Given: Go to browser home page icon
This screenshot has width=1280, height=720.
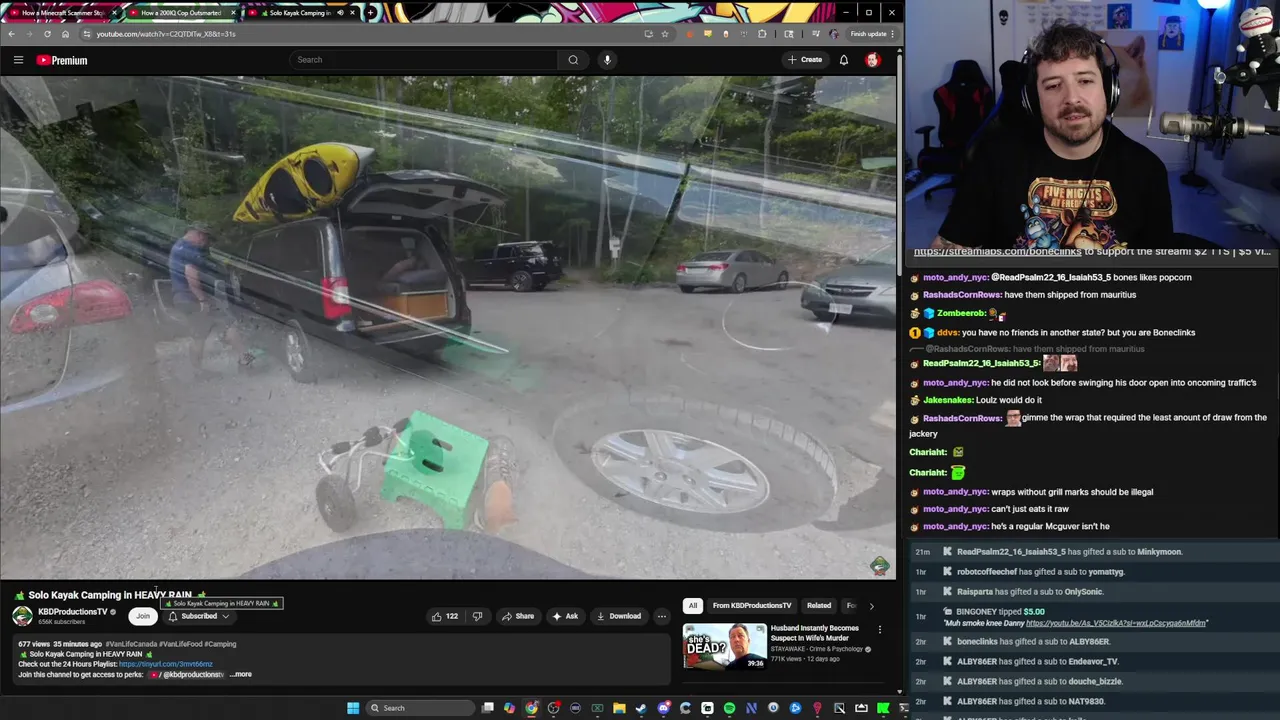Looking at the screenshot, I should coord(65,34).
